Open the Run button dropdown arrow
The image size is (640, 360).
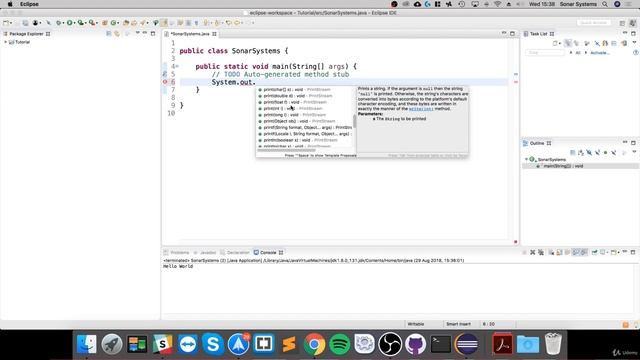pos(74,23)
